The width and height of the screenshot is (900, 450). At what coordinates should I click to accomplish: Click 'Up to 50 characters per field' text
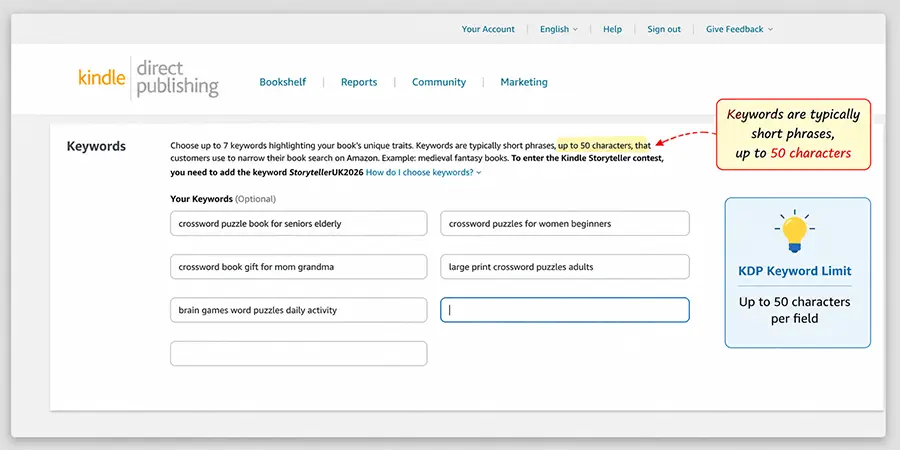pyautogui.click(x=794, y=310)
